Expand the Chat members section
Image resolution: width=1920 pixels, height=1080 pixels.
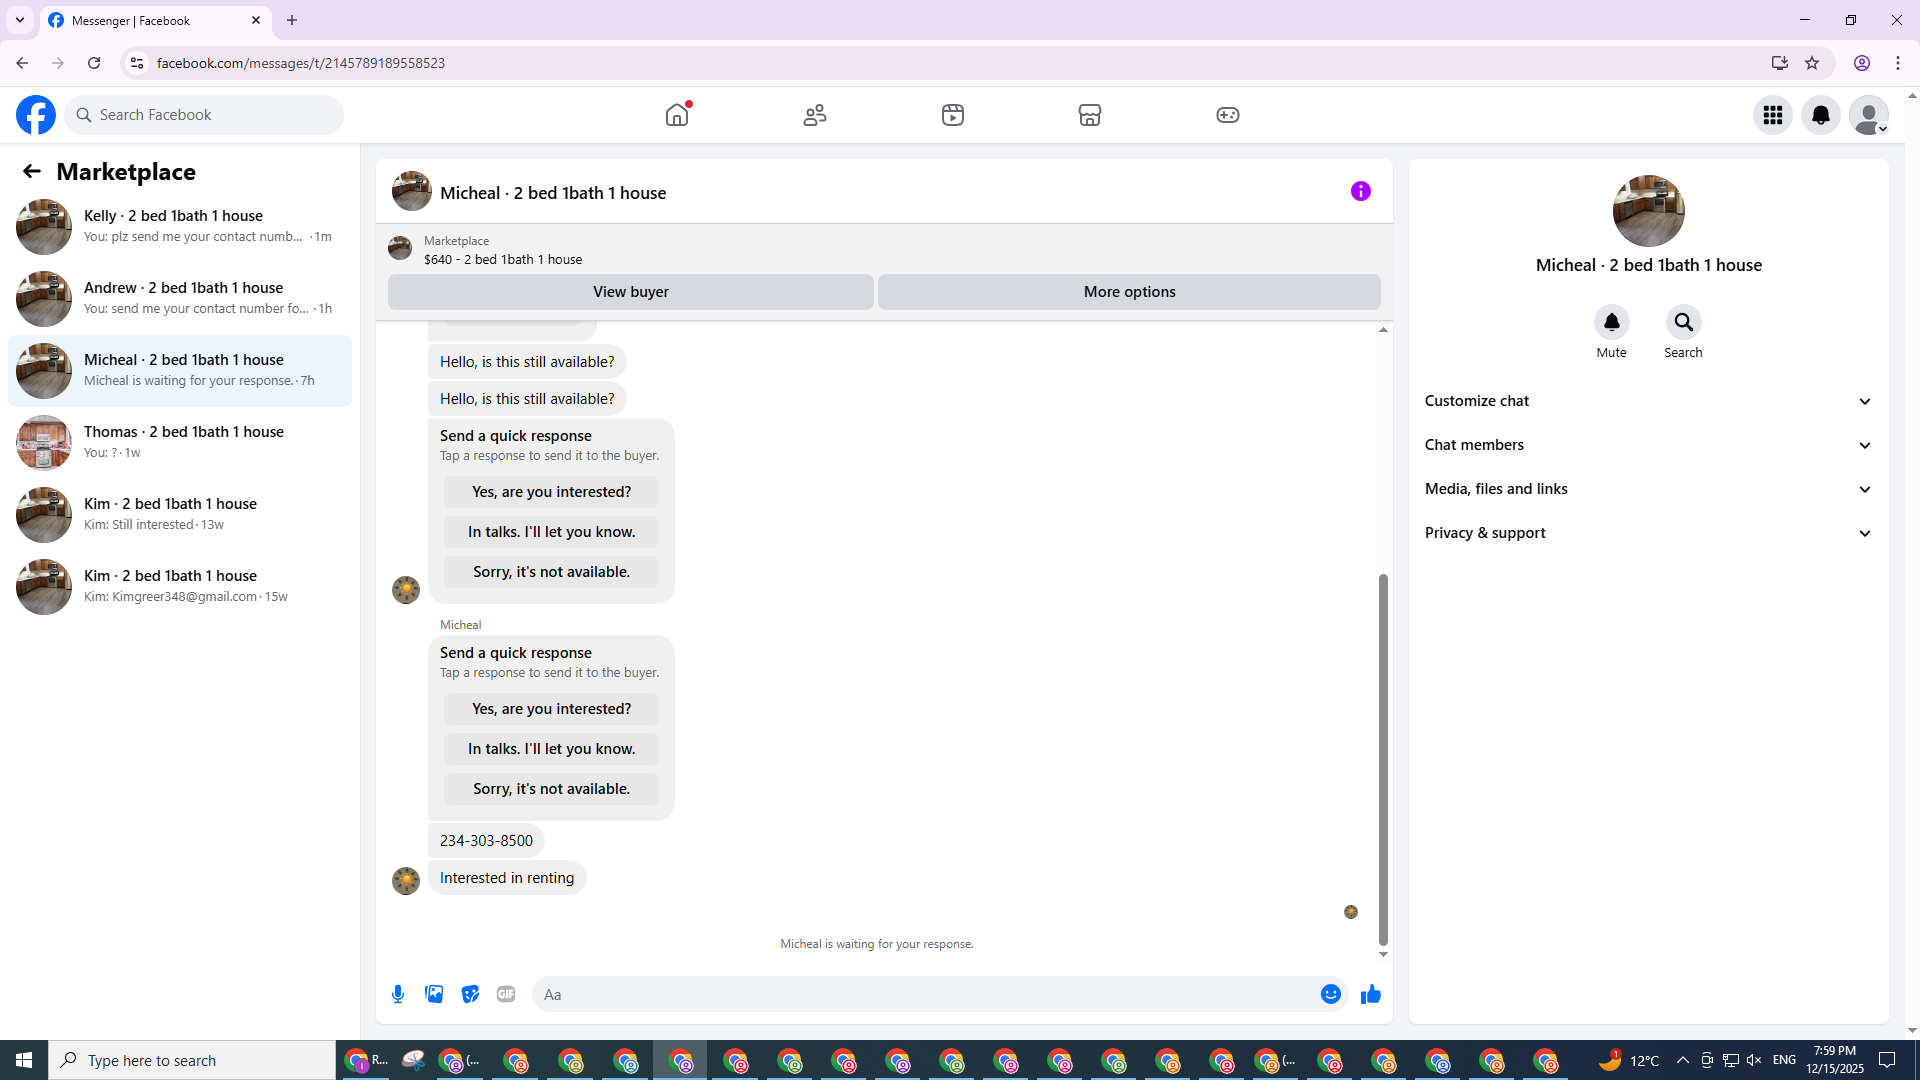[1648, 445]
